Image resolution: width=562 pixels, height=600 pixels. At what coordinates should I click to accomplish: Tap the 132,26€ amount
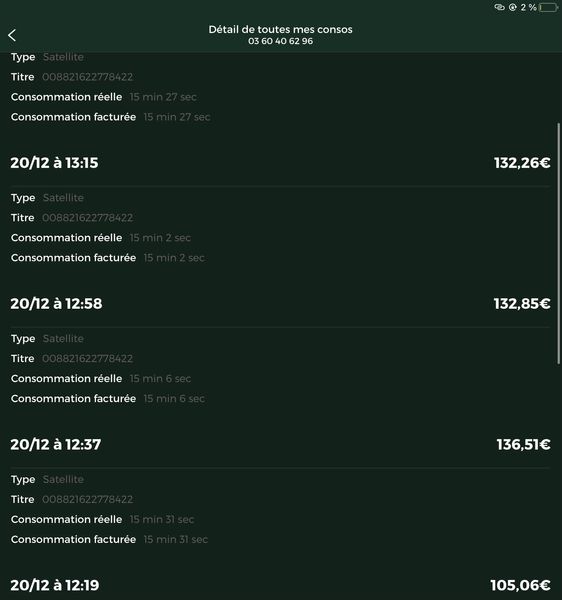click(x=522, y=163)
